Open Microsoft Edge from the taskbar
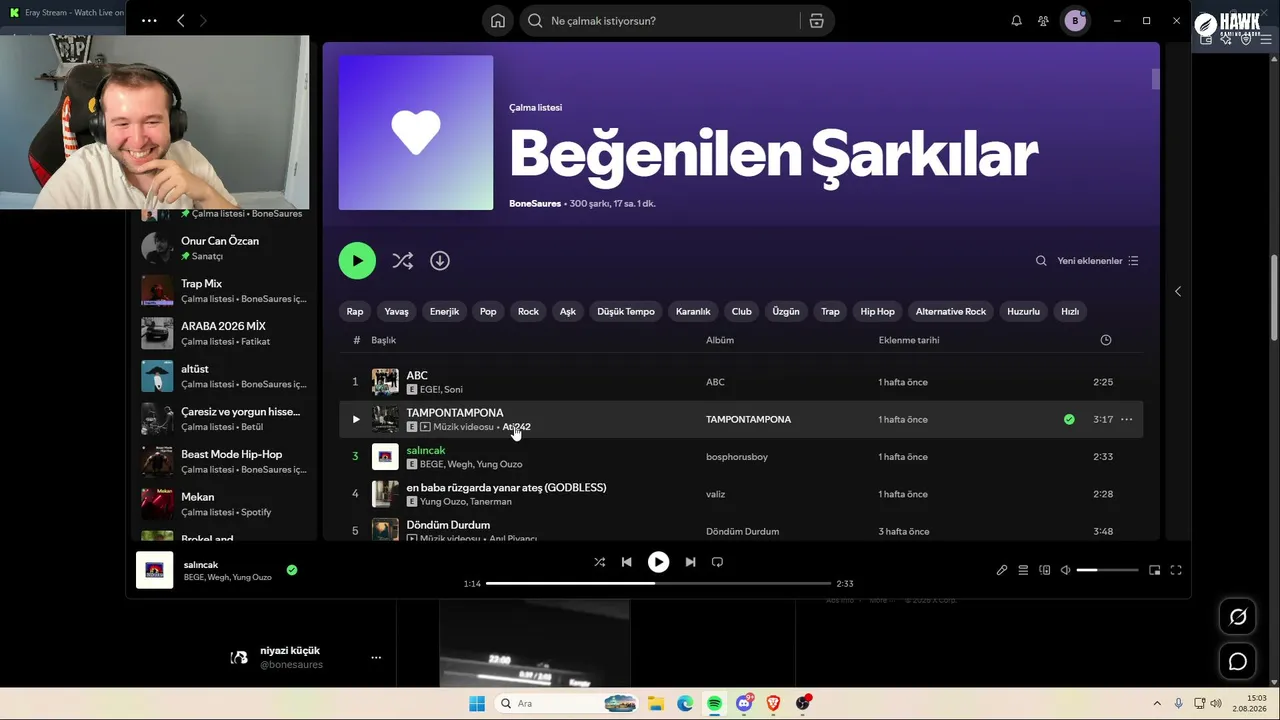Image resolution: width=1280 pixels, height=720 pixels. tap(685, 703)
